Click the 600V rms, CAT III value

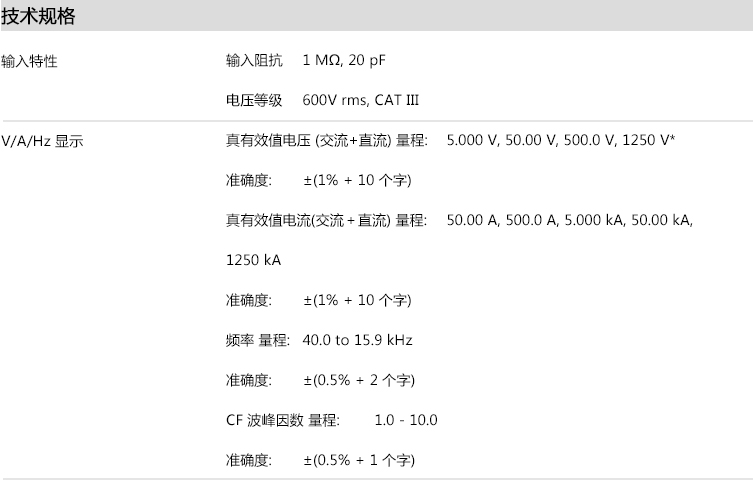[x=360, y=101]
